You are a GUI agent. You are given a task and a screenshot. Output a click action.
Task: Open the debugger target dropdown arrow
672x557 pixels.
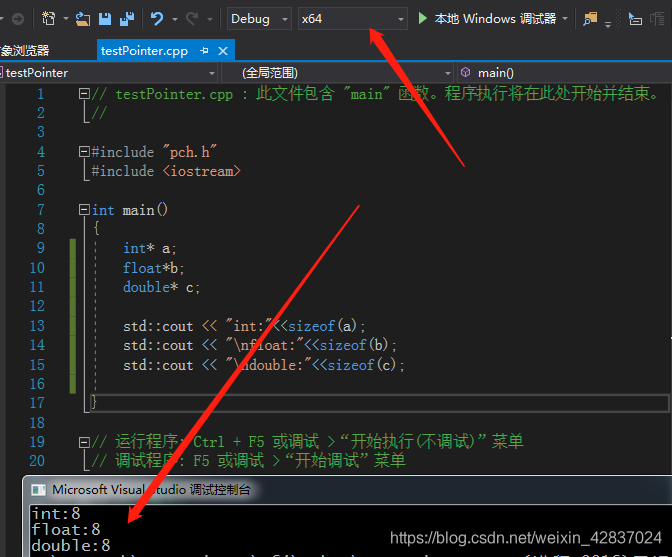(565, 19)
